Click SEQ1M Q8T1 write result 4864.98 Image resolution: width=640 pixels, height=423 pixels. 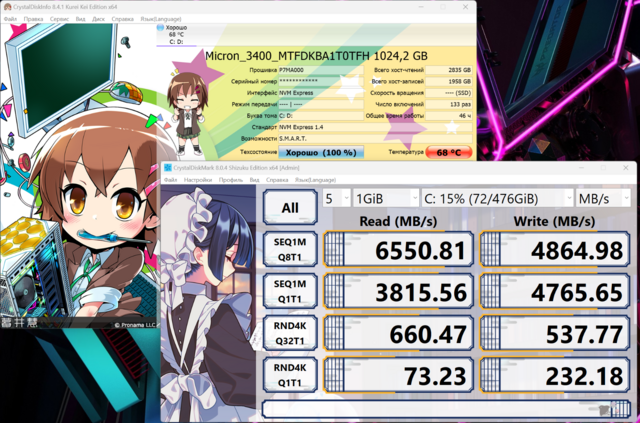tap(555, 249)
